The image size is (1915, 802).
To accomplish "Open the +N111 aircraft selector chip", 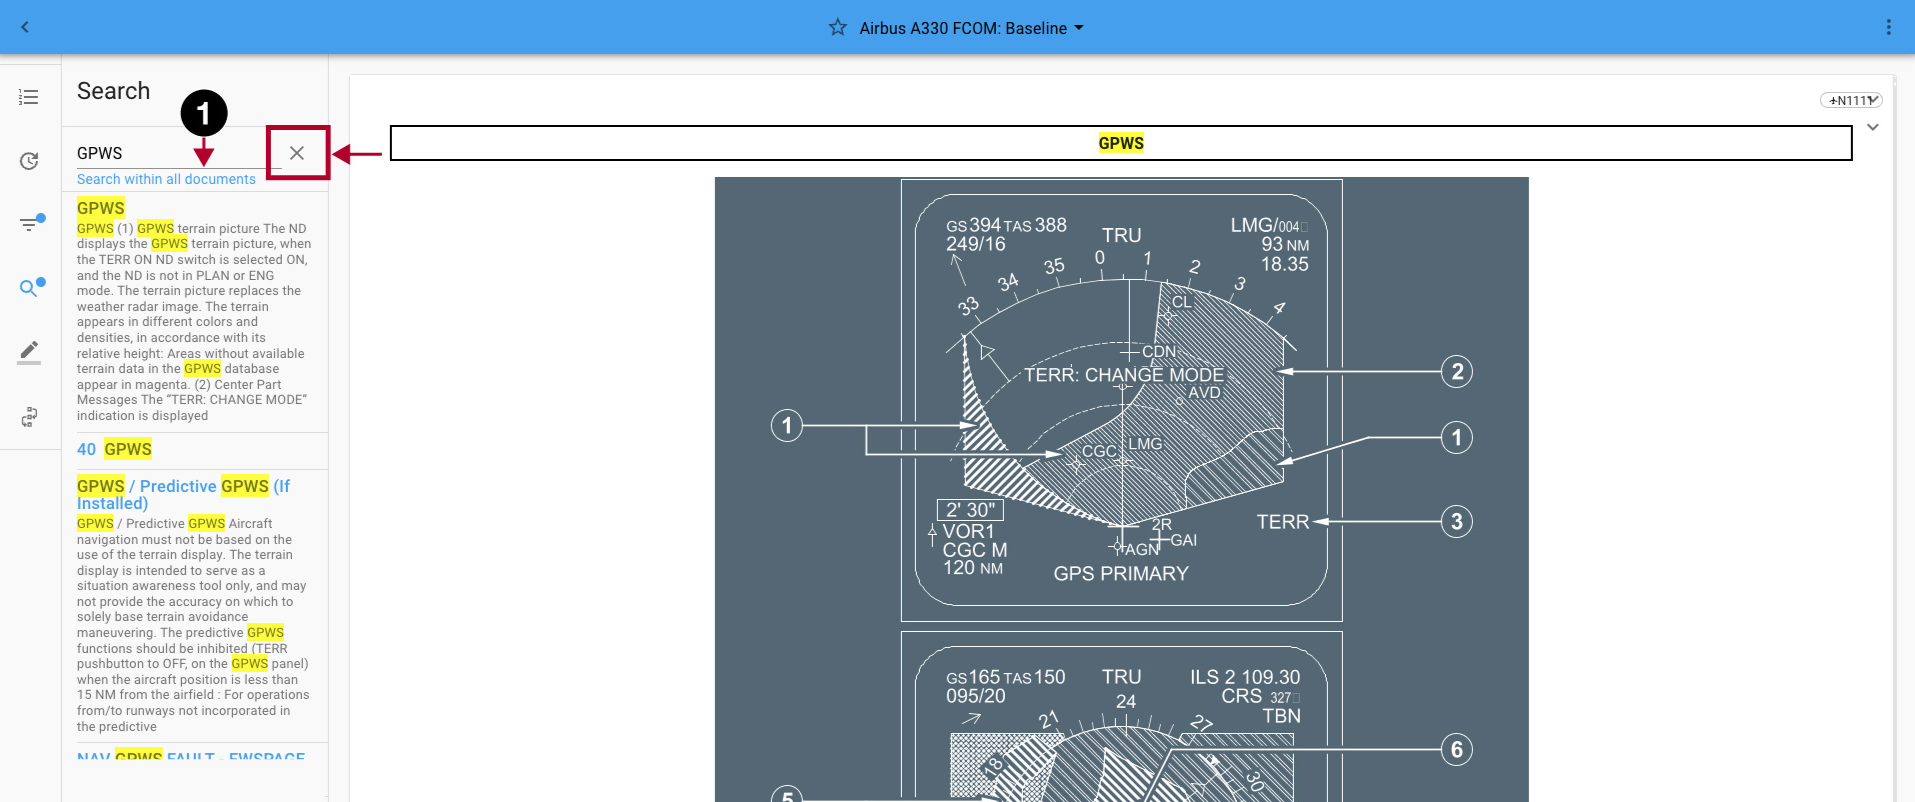I will 1851,100.
